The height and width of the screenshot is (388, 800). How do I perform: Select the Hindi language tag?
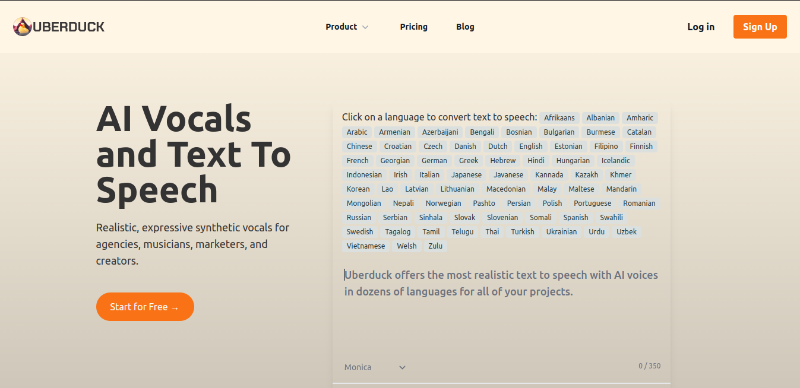tap(536, 161)
